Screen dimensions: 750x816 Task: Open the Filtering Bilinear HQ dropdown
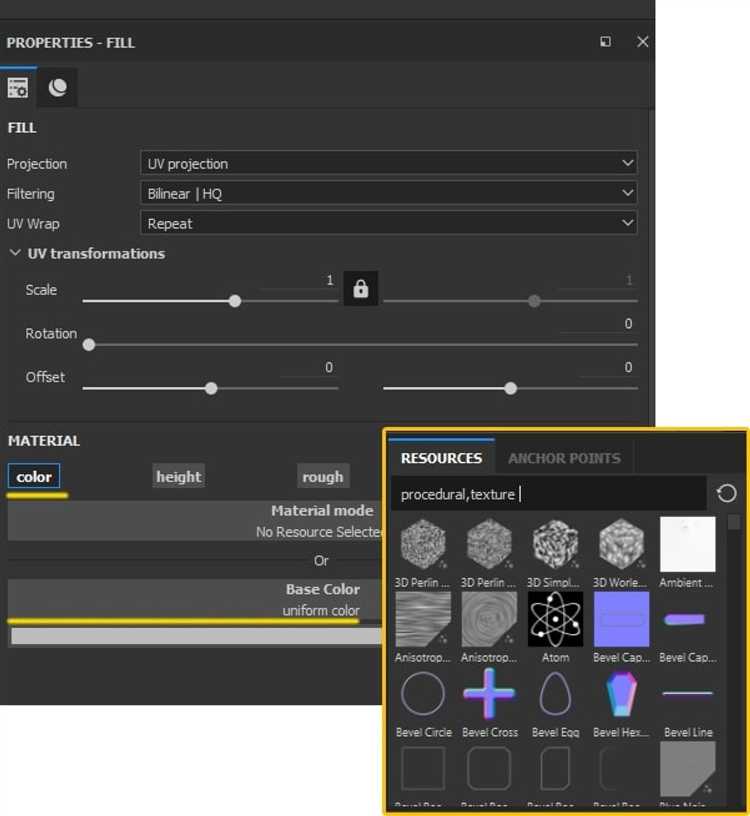(x=389, y=193)
